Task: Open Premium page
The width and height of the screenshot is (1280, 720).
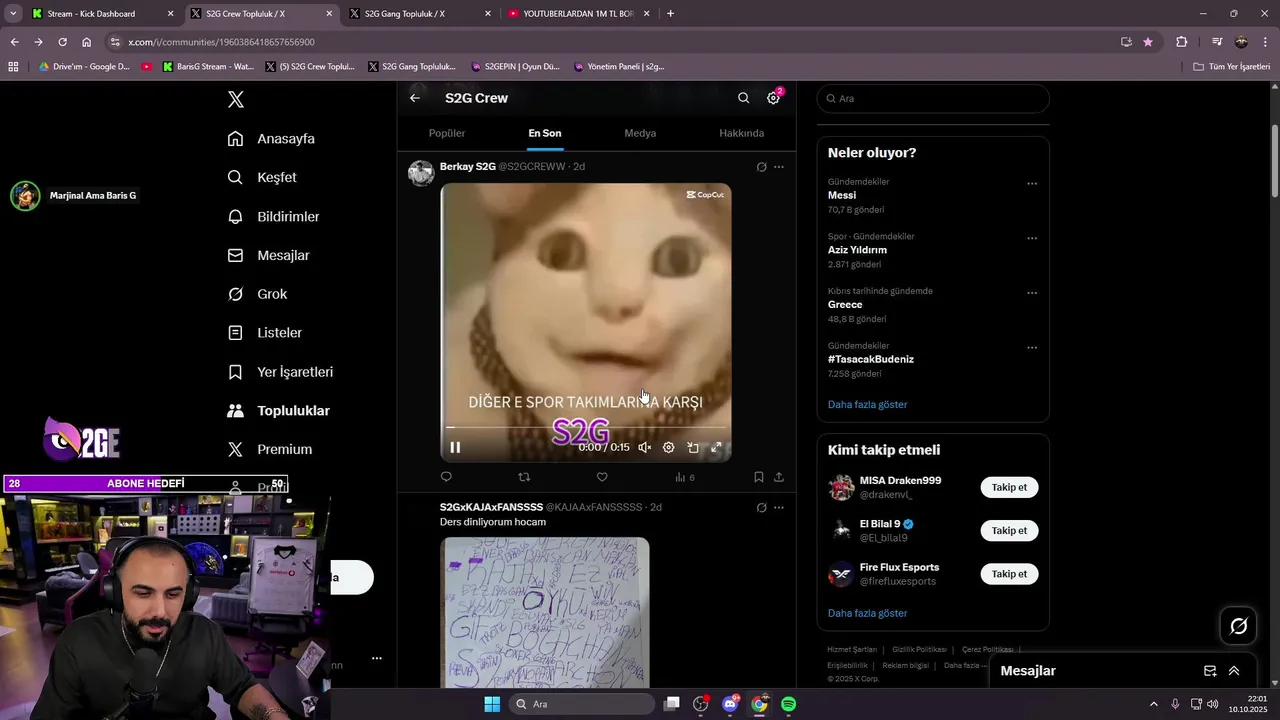Action: click(269, 449)
